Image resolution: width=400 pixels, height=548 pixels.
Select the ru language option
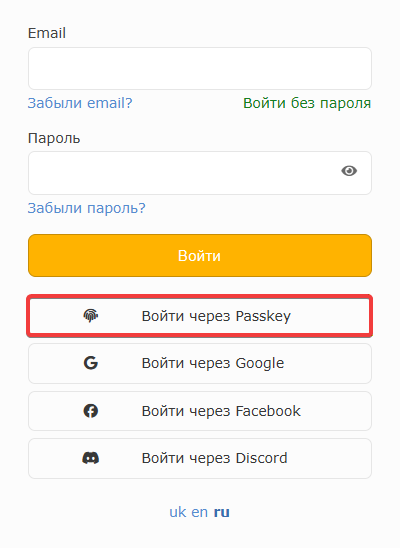click(221, 512)
